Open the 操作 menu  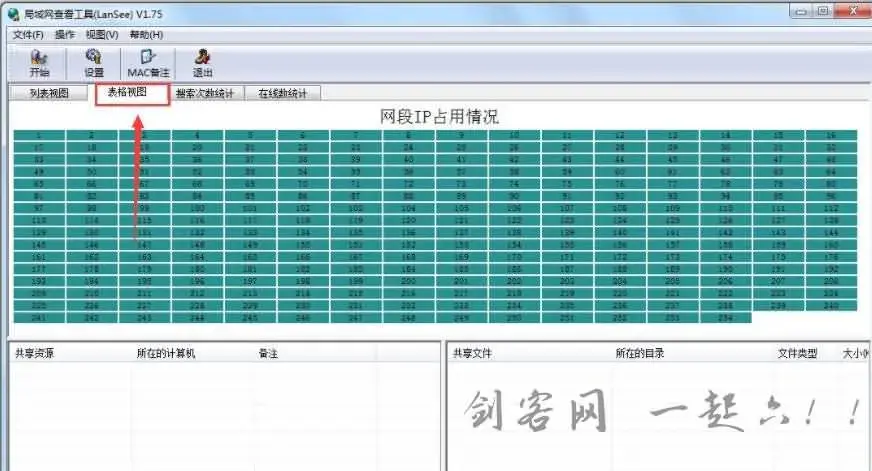65,34
